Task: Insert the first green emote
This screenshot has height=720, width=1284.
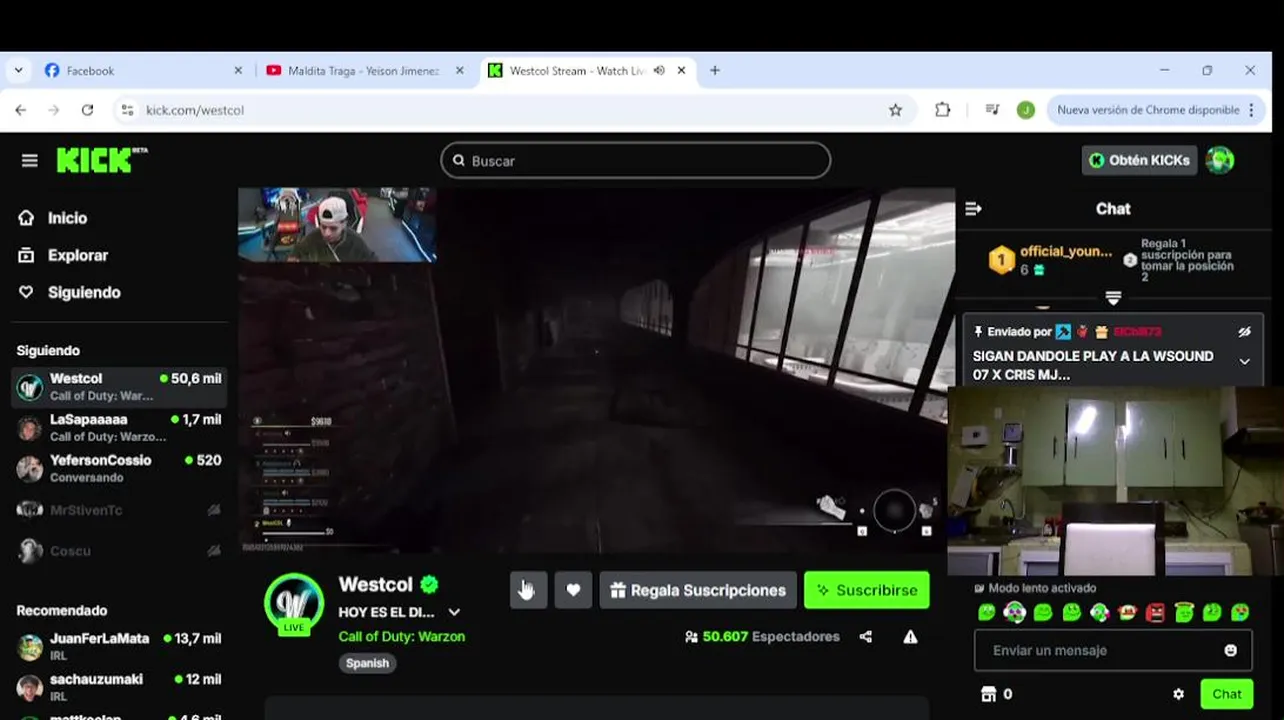Action: pos(987,612)
